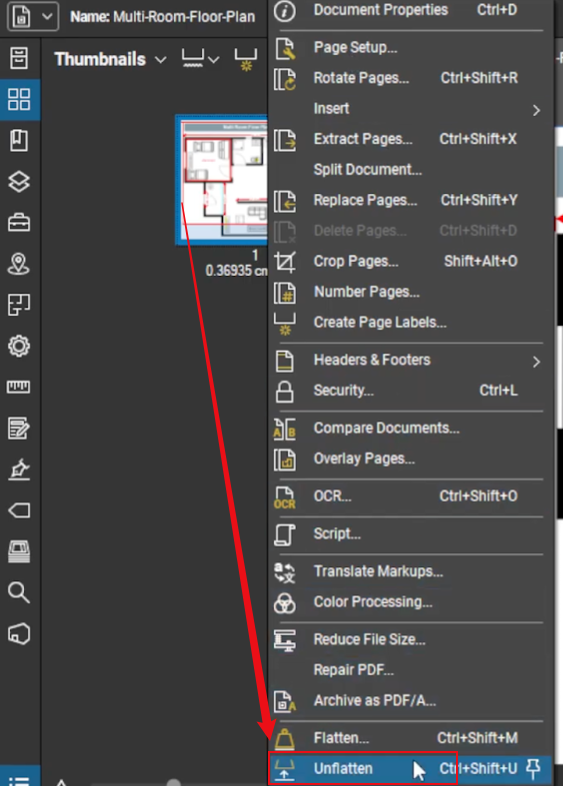
Task: Select Translate Markups menu entry
Action: (x=410, y=571)
